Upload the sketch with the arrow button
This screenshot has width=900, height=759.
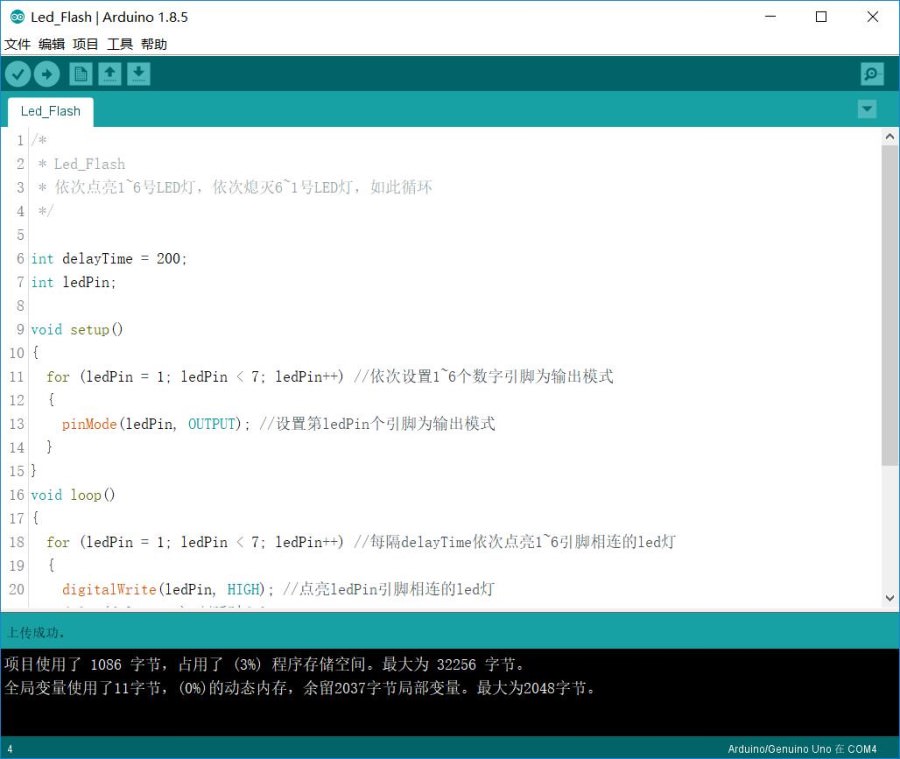tap(46, 74)
